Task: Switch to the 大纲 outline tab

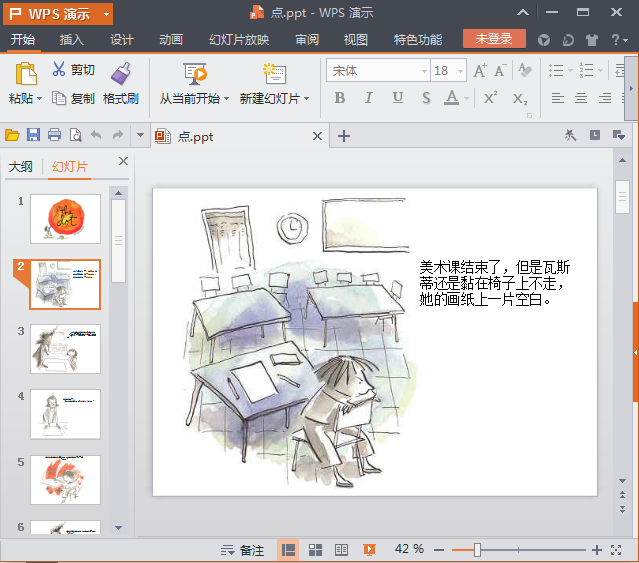Action: click(x=20, y=167)
